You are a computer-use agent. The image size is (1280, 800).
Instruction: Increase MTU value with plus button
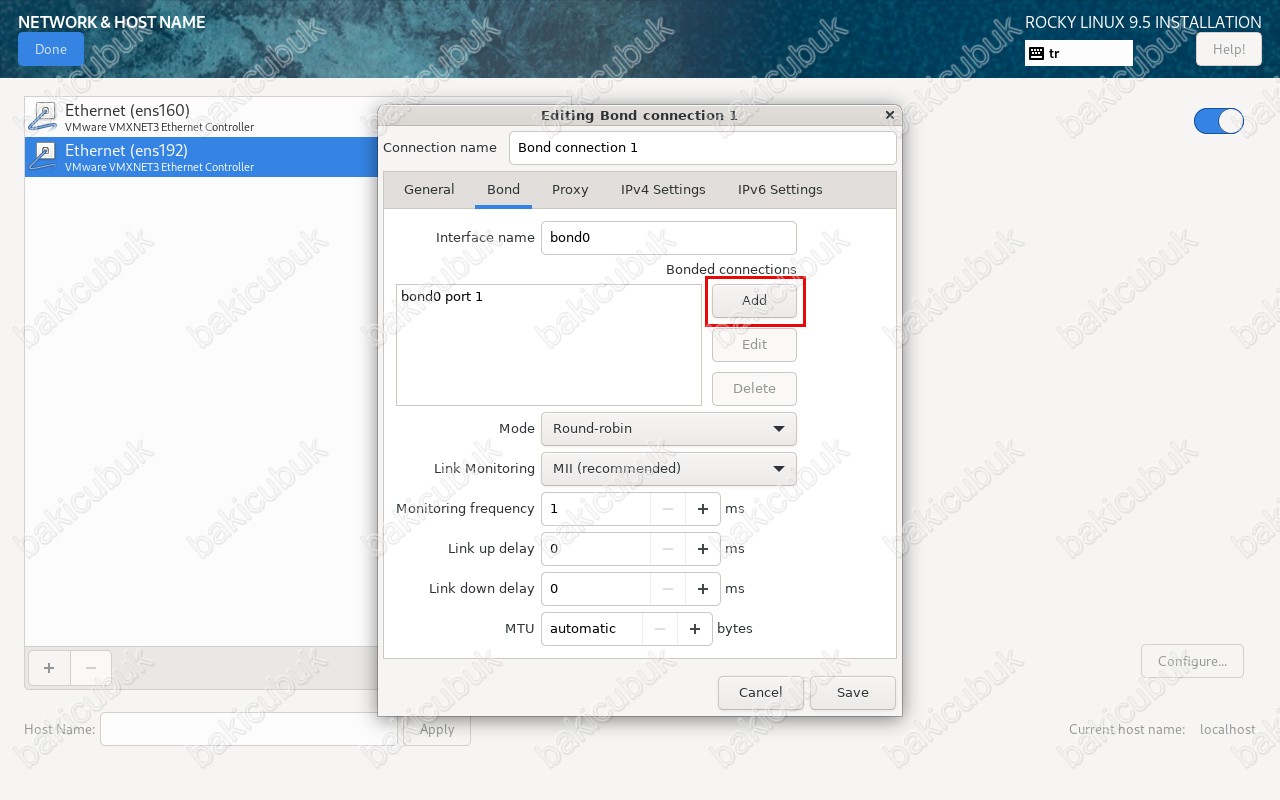pyautogui.click(x=695, y=629)
